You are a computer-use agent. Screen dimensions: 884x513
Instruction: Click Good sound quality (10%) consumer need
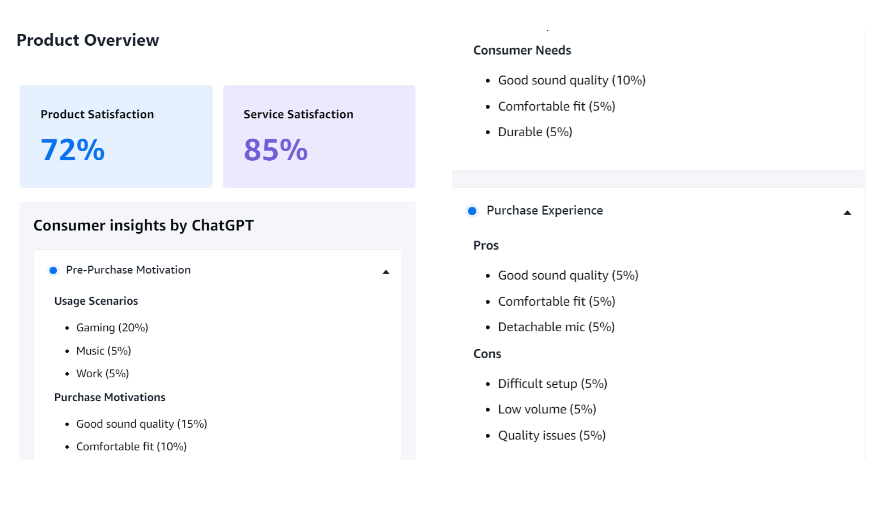tap(571, 81)
